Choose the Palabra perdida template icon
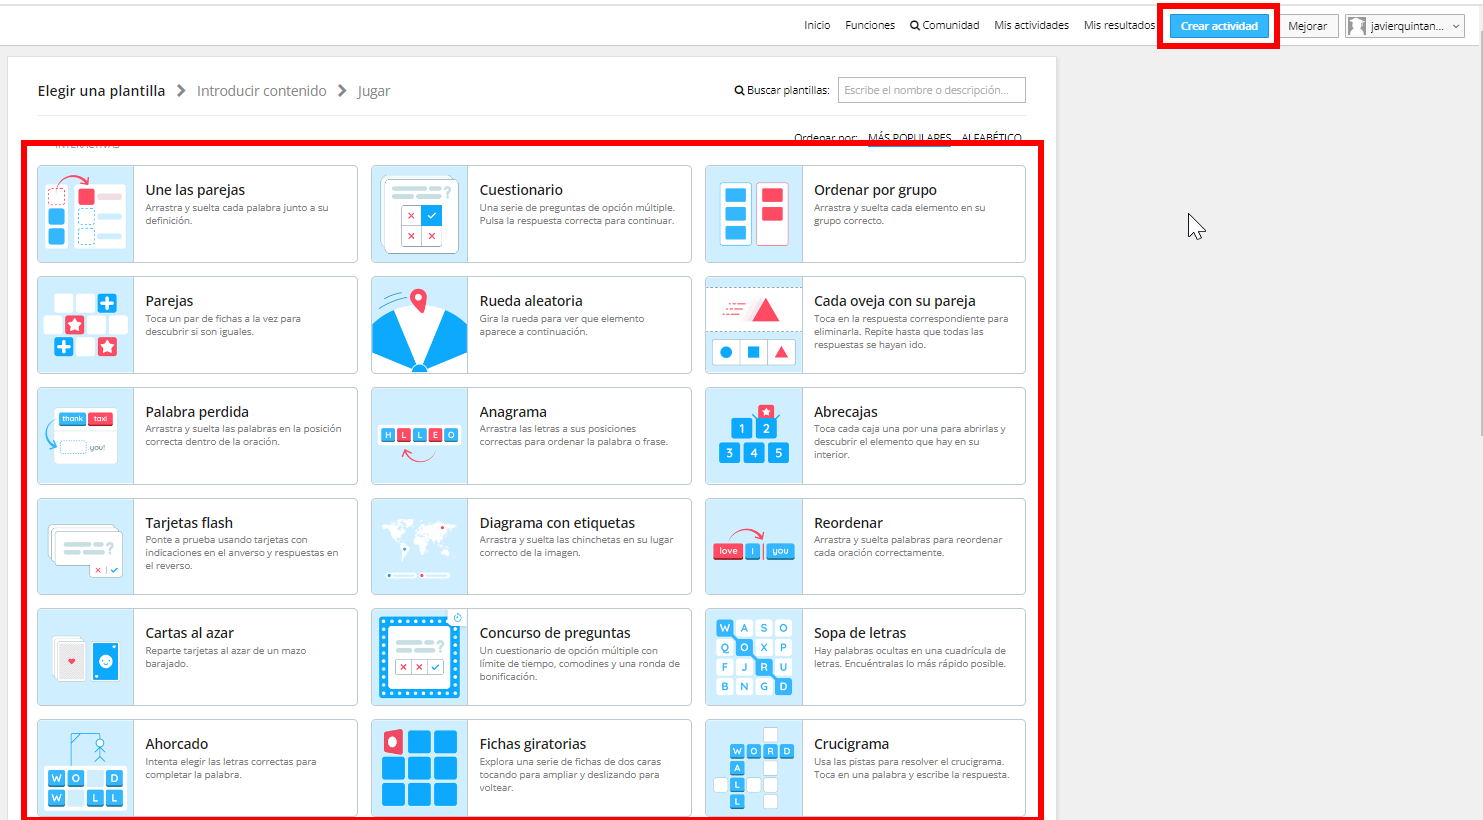1483x820 pixels. tap(86, 436)
